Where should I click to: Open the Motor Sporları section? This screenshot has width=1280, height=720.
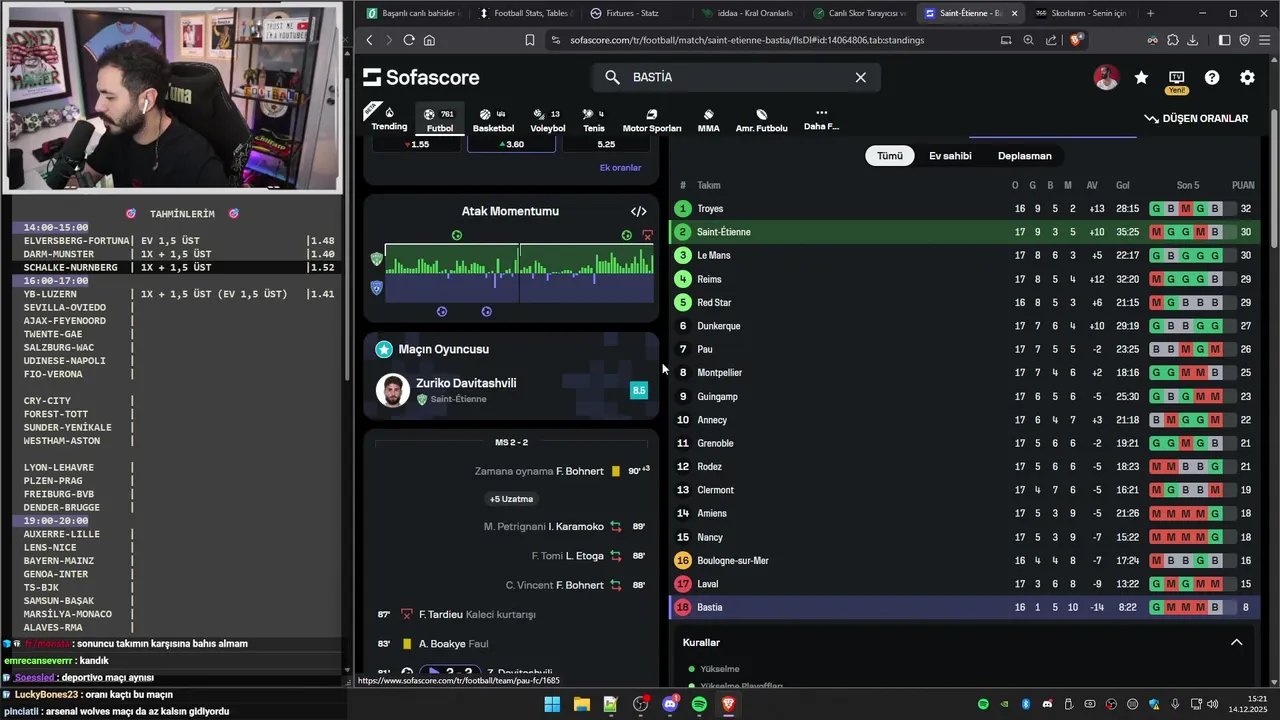(652, 120)
